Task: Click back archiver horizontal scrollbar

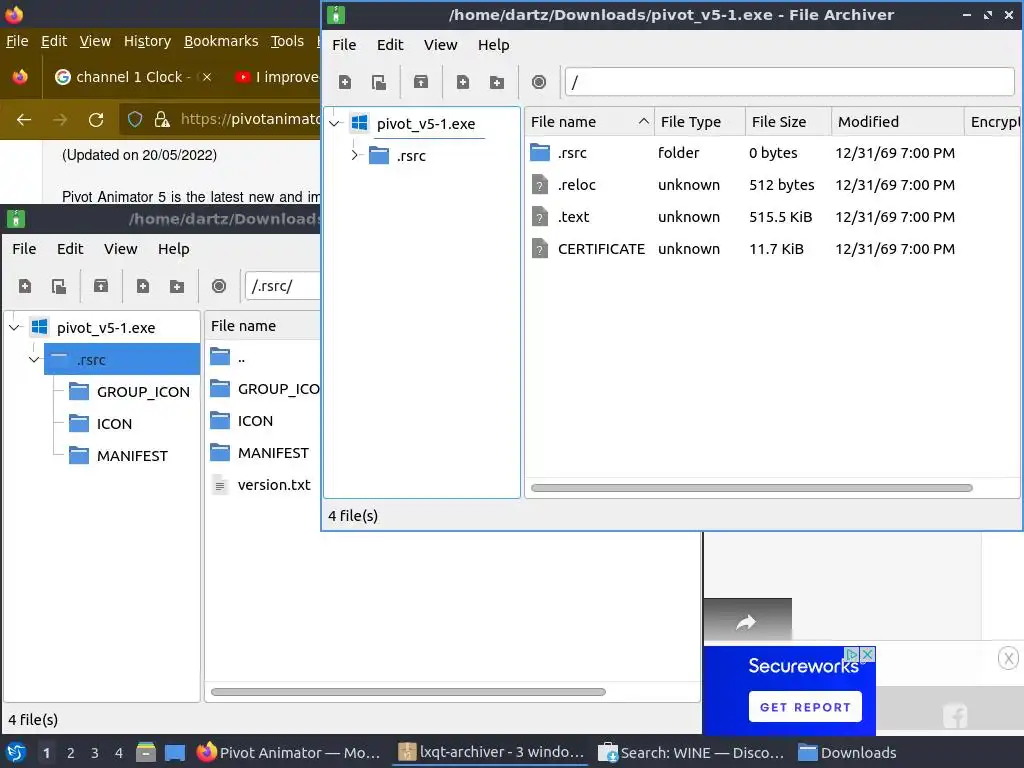Action: 408,692
